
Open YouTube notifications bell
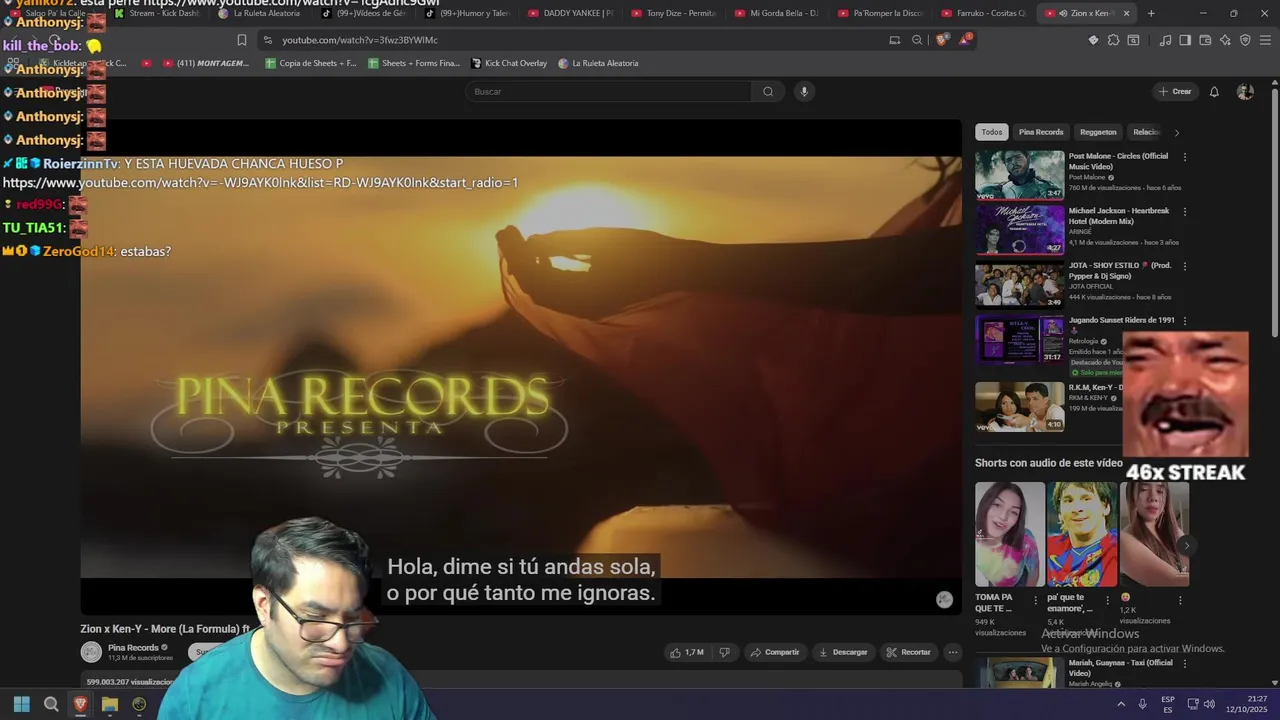click(x=1214, y=91)
